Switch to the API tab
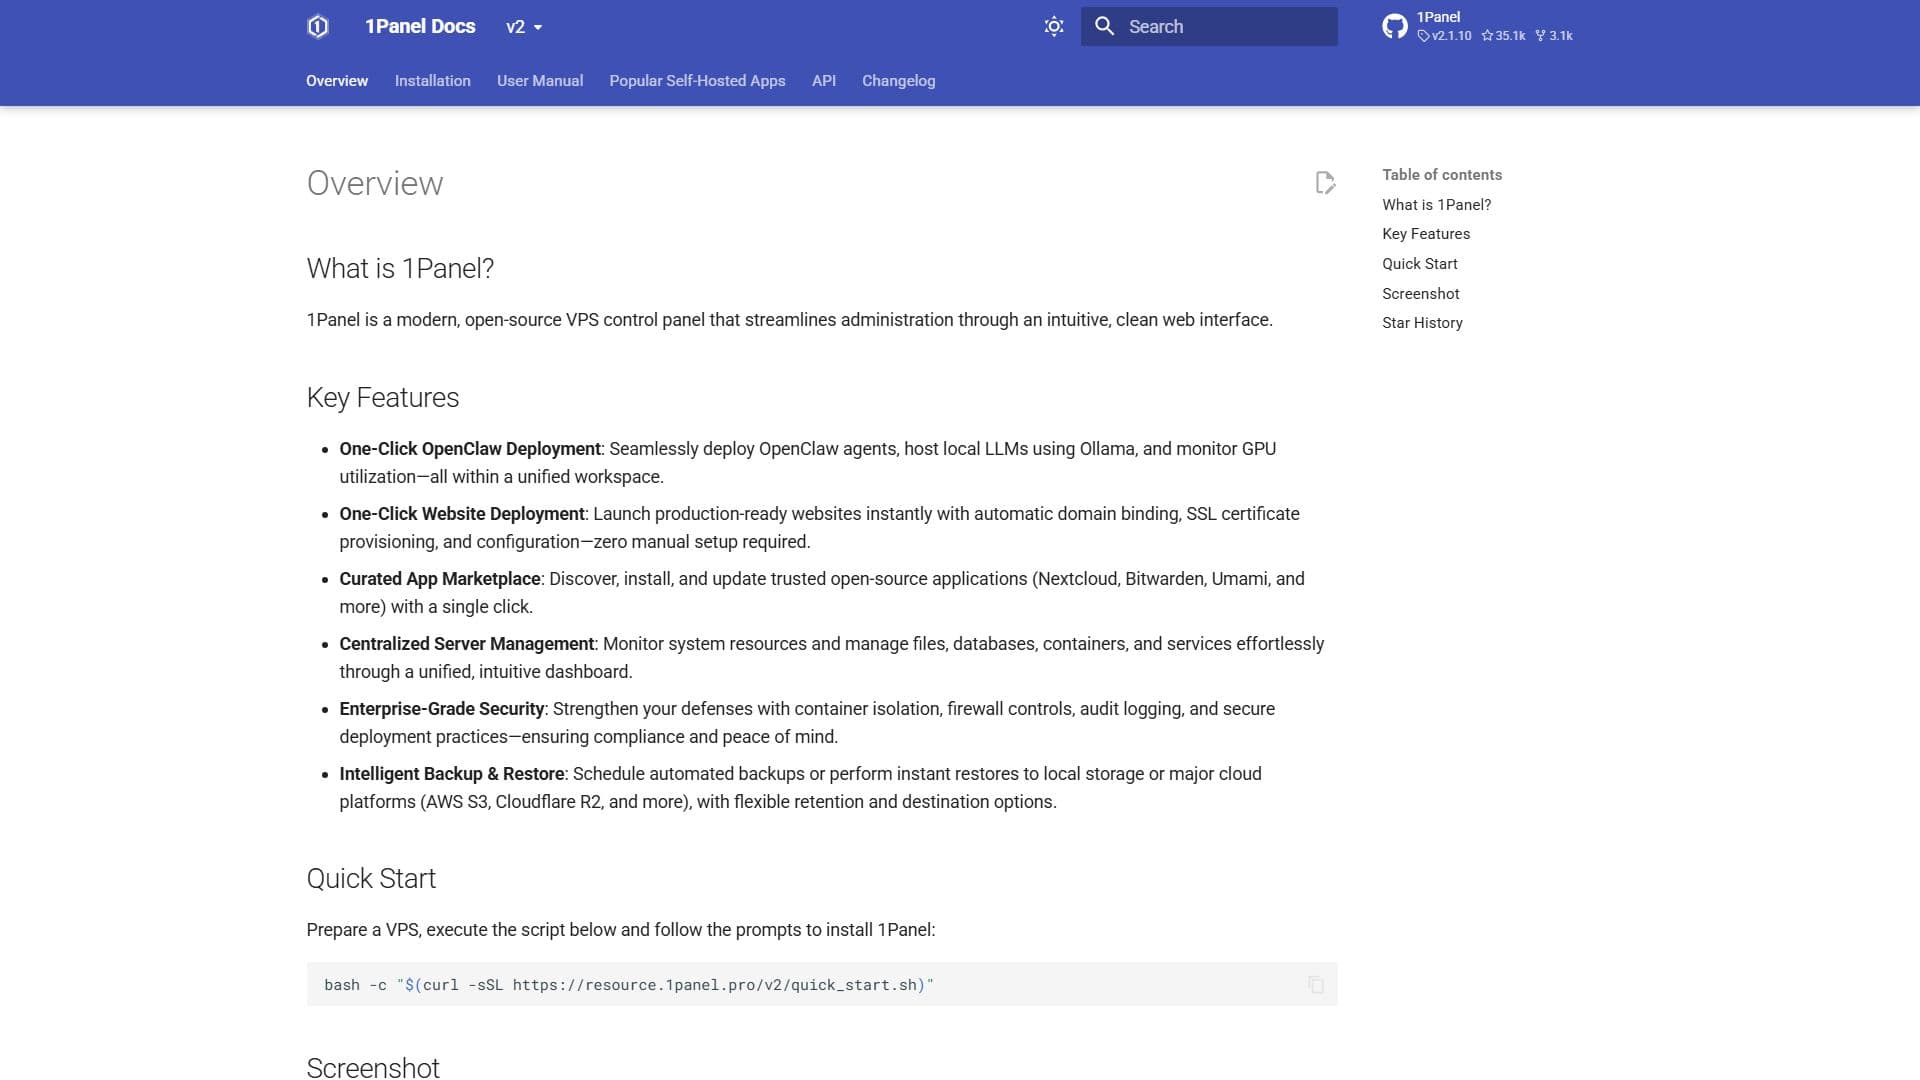The width and height of the screenshot is (1920, 1080). pyautogui.click(x=824, y=81)
